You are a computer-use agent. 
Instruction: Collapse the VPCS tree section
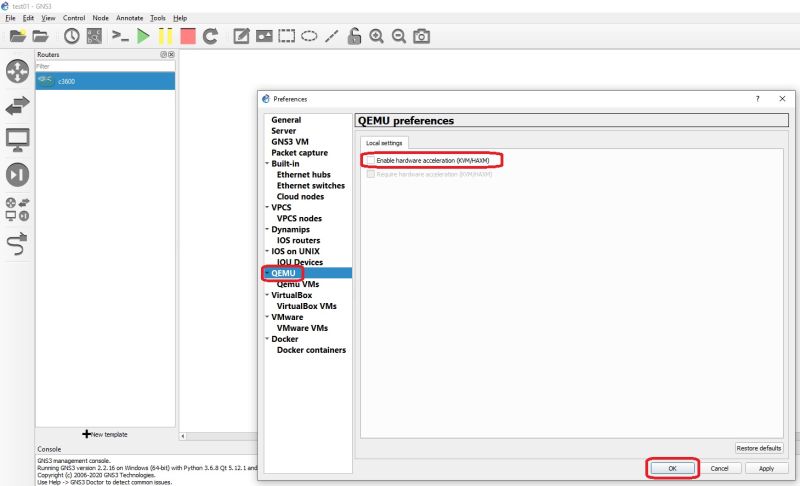[x=267, y=207]
